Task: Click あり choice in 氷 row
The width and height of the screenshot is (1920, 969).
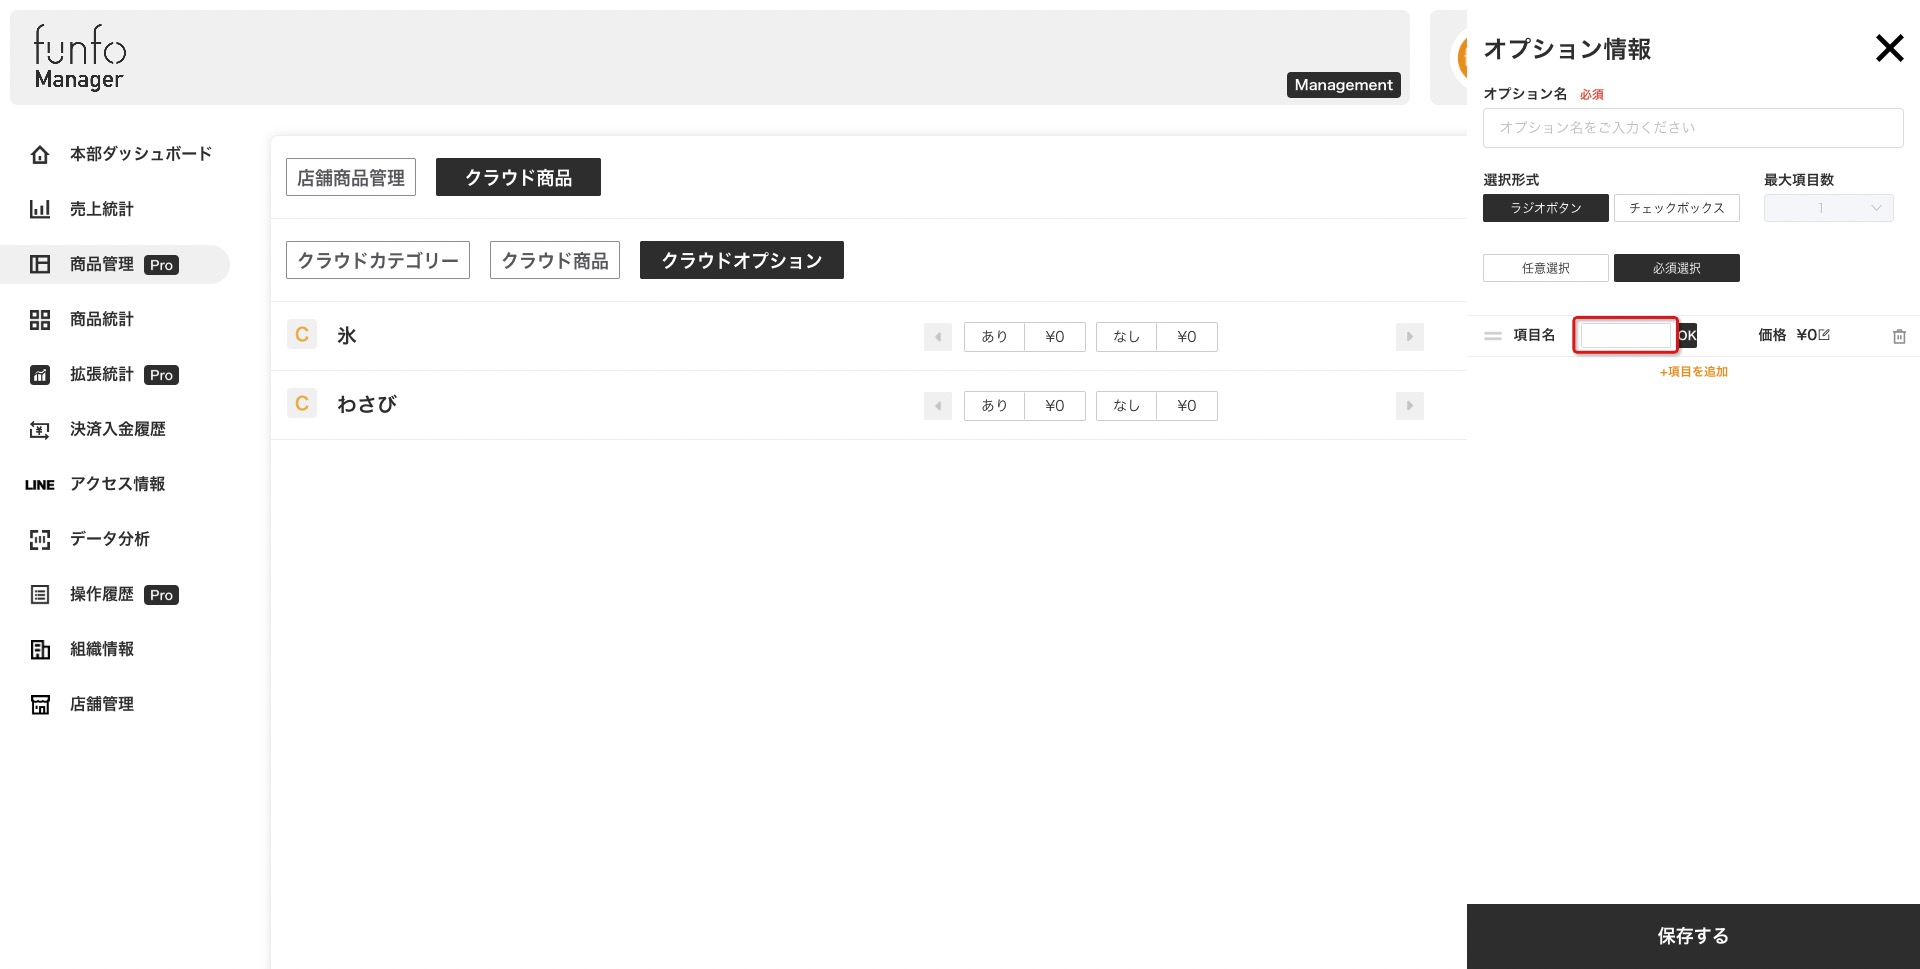Action: (x=994, y=337)
